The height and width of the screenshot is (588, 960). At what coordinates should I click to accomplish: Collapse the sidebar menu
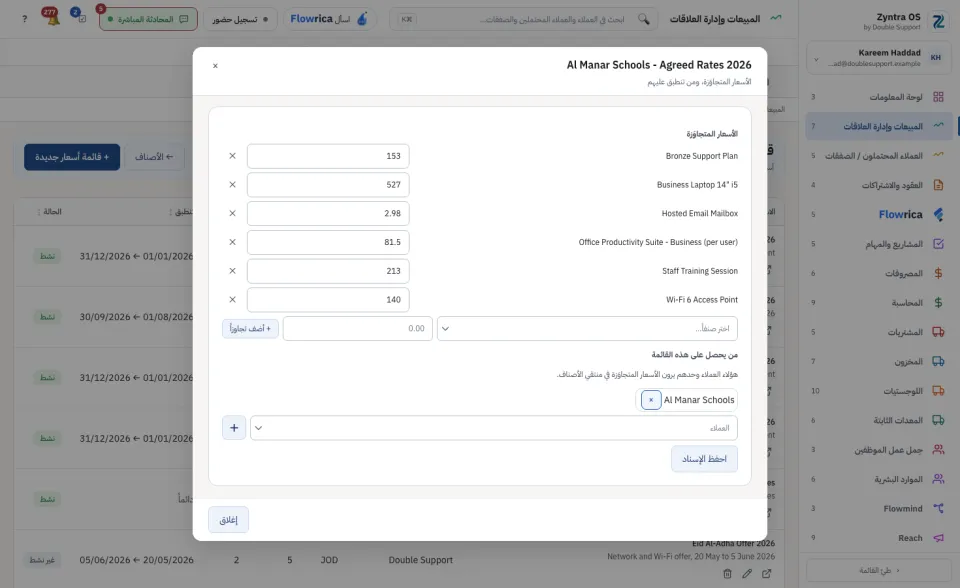click(x=879, y=571)
